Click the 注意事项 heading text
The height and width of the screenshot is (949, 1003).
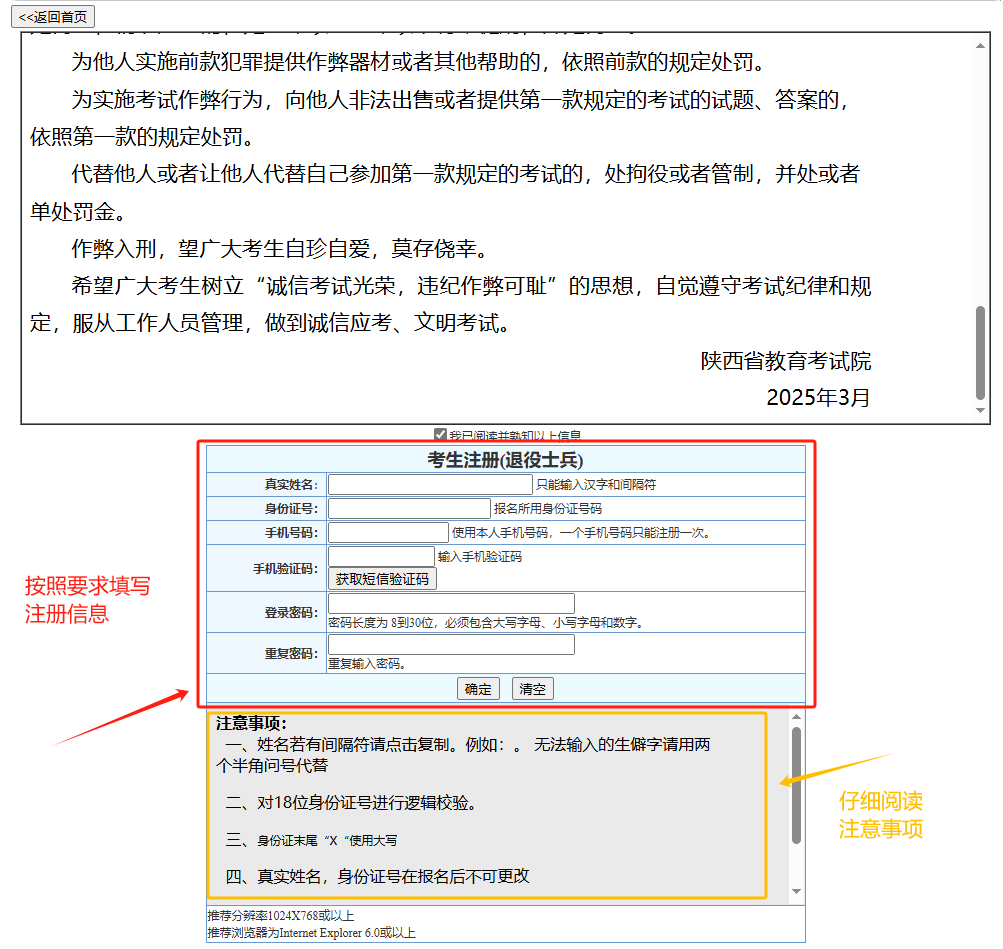[252, 720]
